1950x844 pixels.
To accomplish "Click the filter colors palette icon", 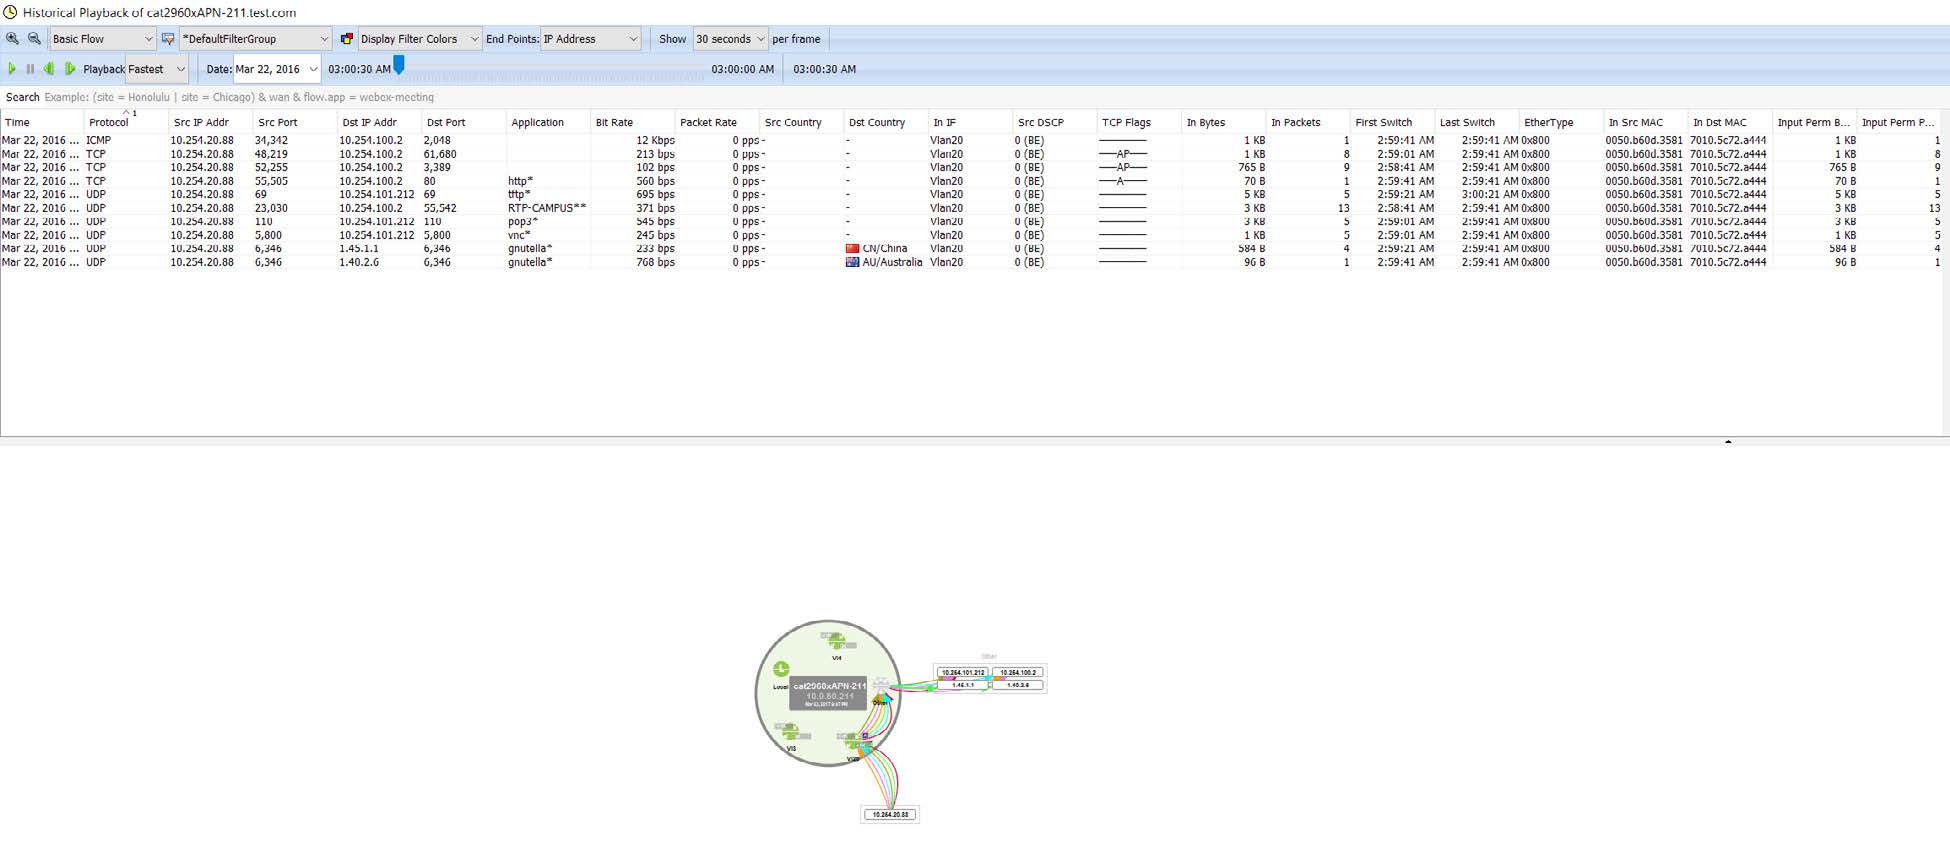I will tap(347, 39).
